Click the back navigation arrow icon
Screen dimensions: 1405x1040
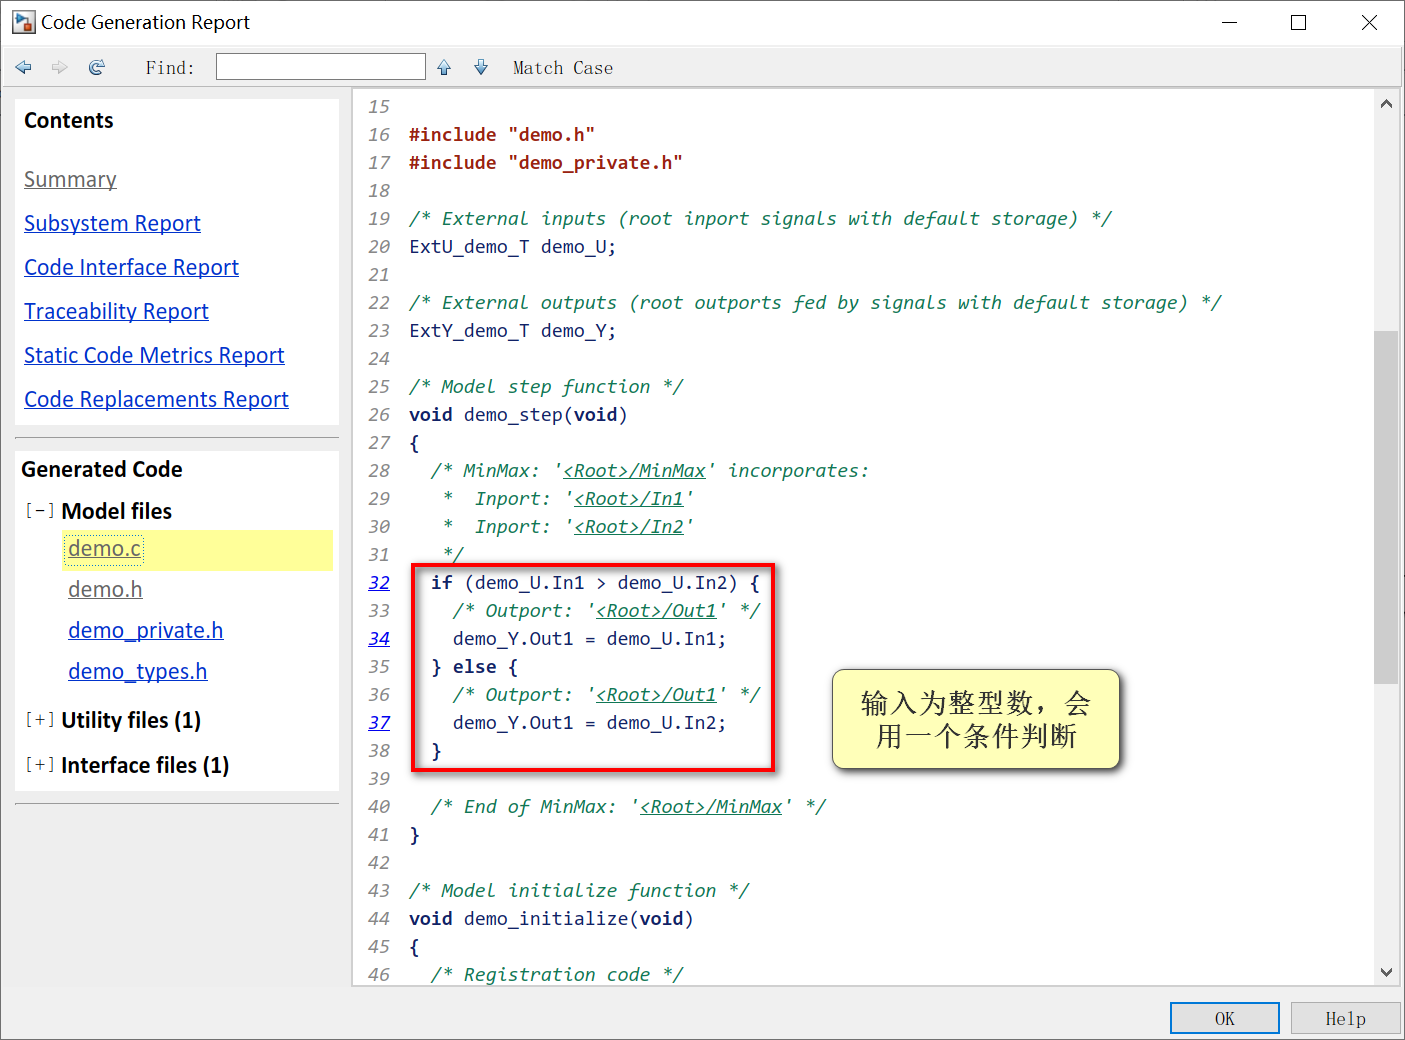(x=24, y=67)
